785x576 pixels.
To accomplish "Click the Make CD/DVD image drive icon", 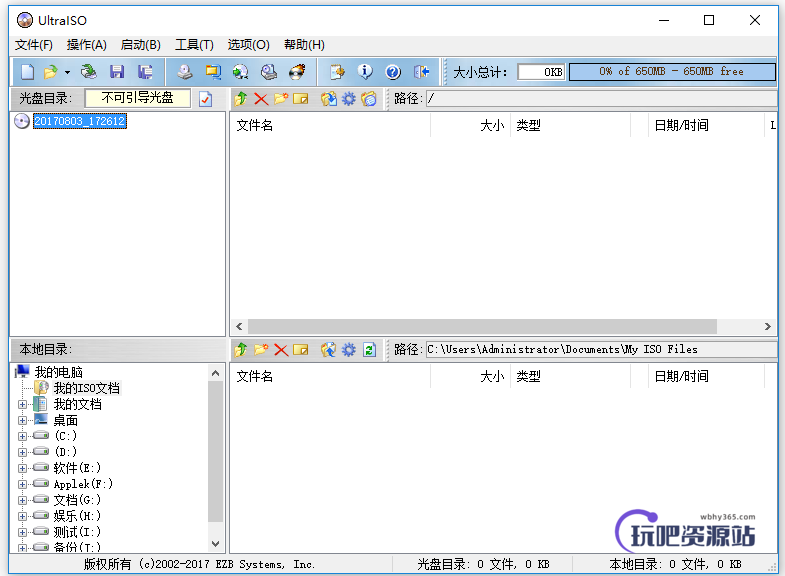I will pos(185,72).
